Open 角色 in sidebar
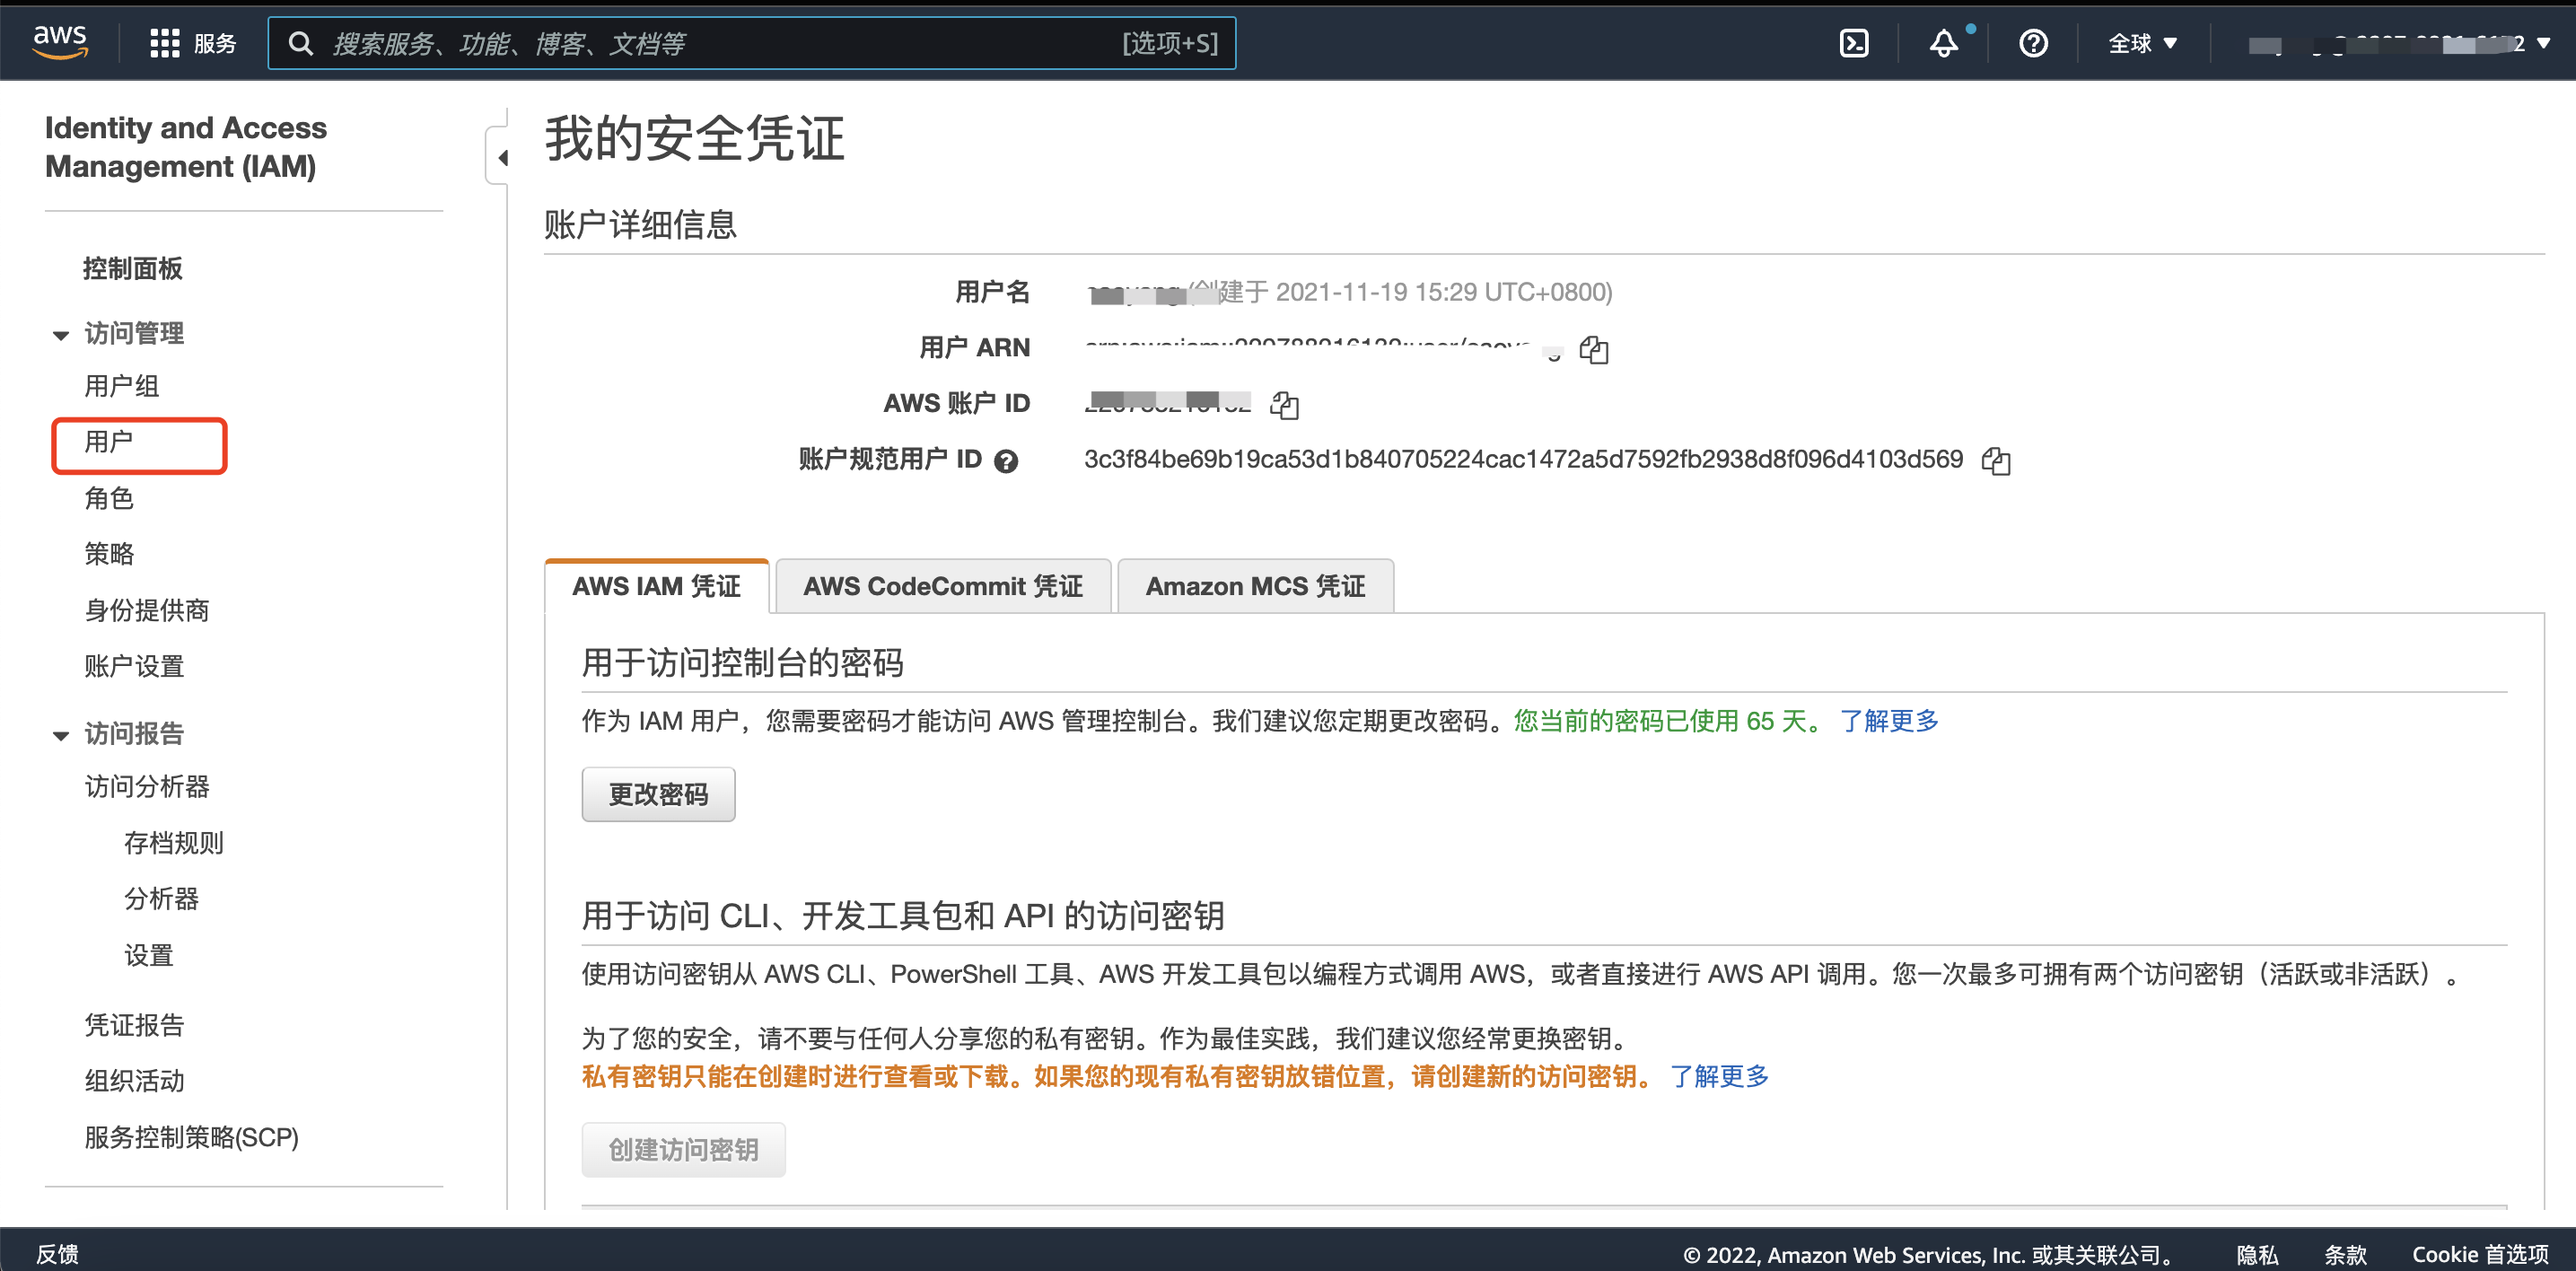Viewport: 2576px width, 1271px height. [x=109, y=497]
